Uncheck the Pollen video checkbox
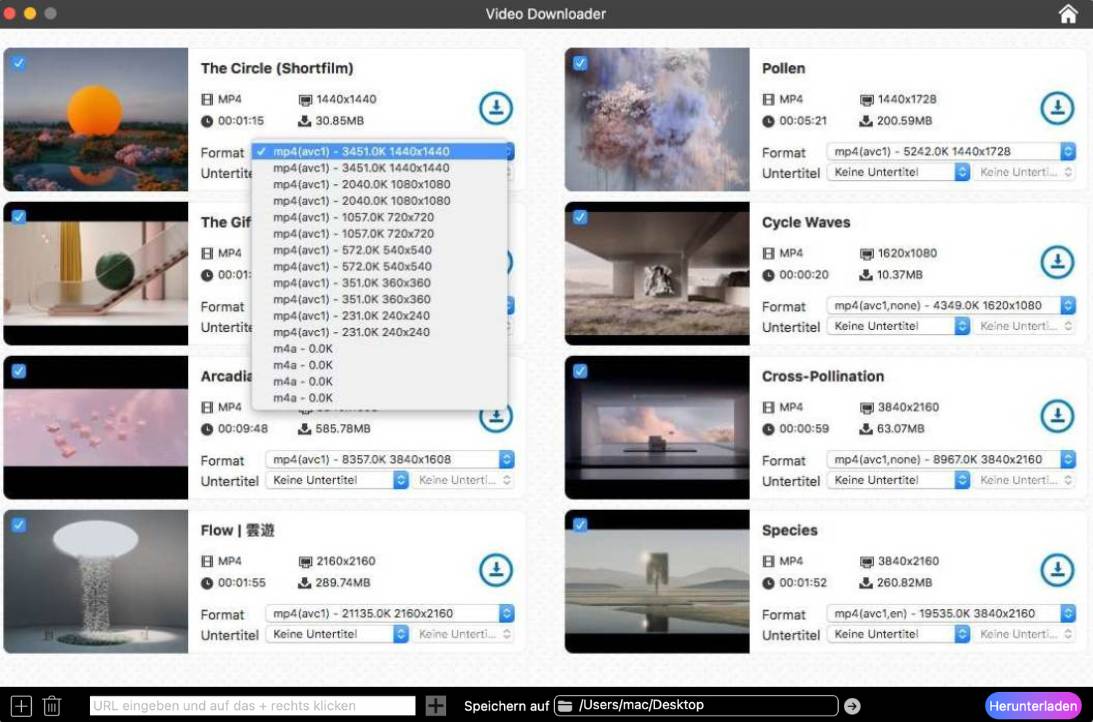Viewport: 1093px width, 722px height. tap(580, 63)
